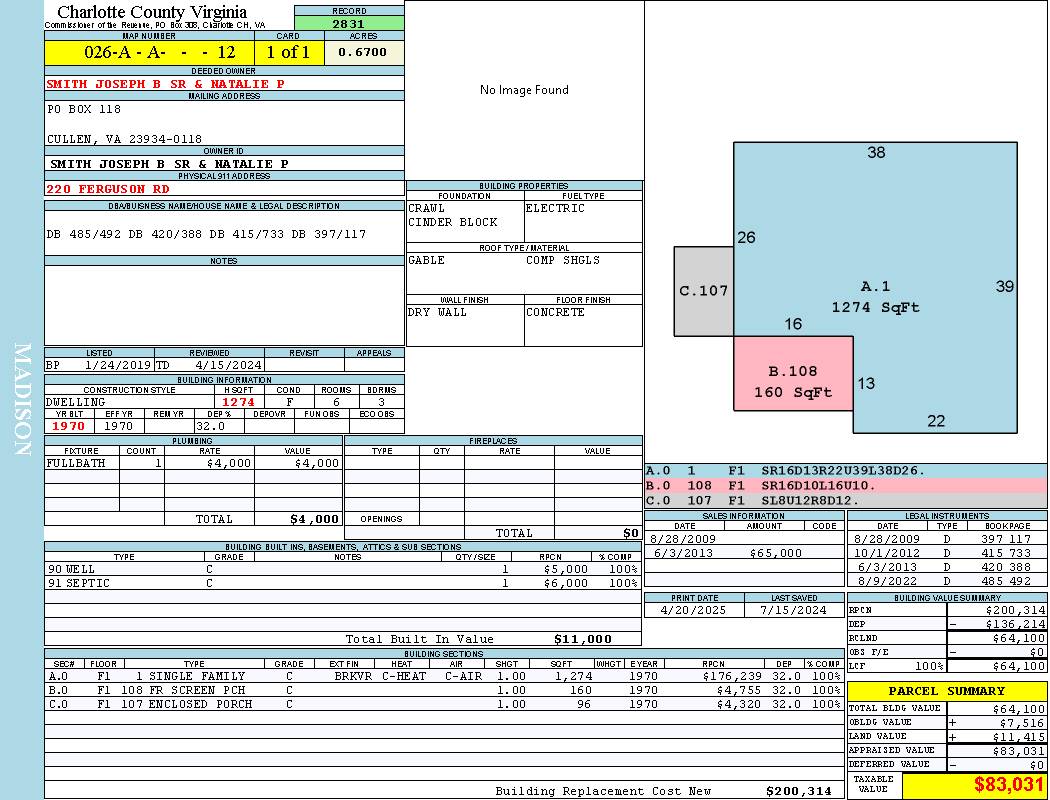Click the deeded owner name in red
Image resolution: width=1050 pixels, height=800 pixels.
pyautogui.click(x=166, y=84)
